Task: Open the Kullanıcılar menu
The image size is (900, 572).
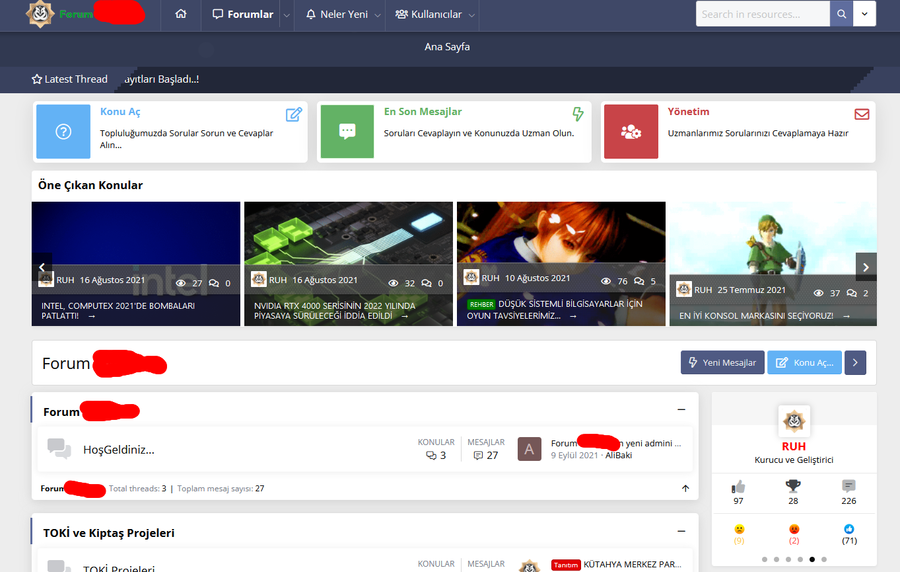Action: [428, 14]
